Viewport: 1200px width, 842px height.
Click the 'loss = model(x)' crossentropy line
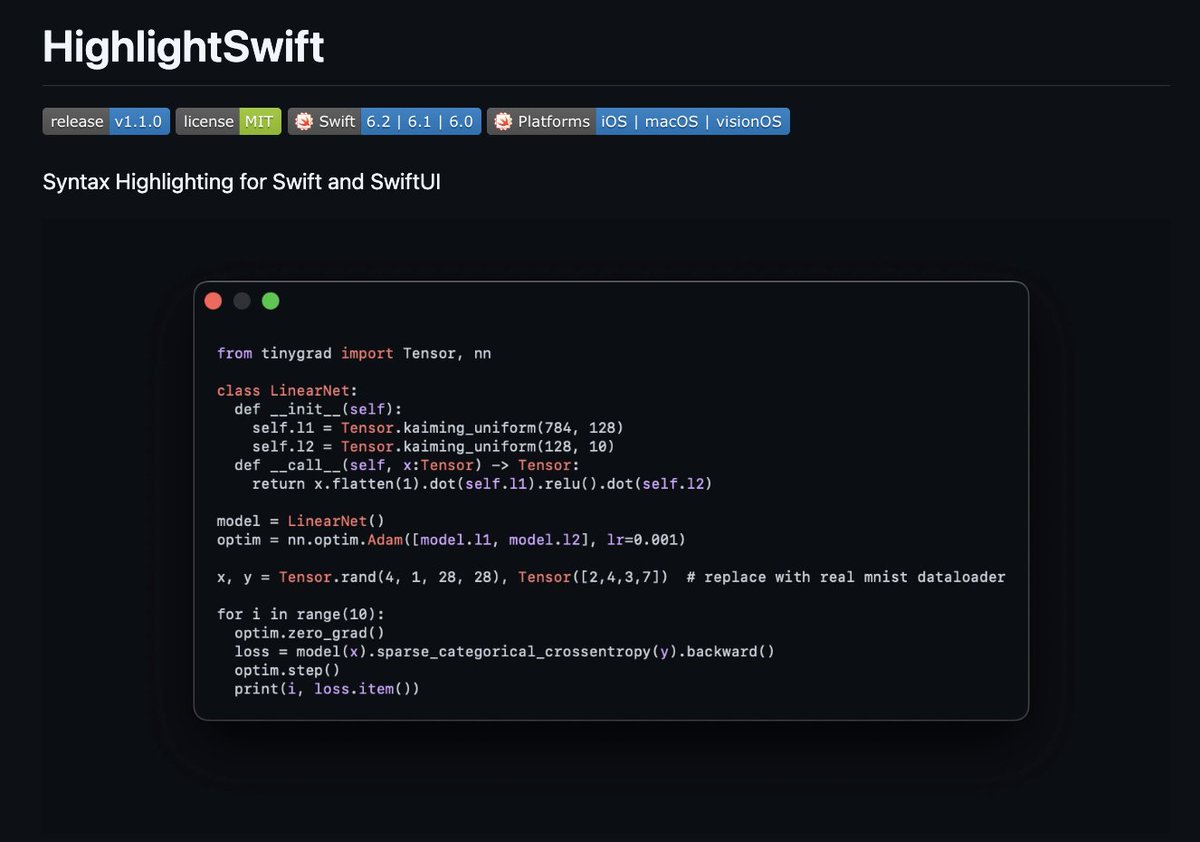505,652
